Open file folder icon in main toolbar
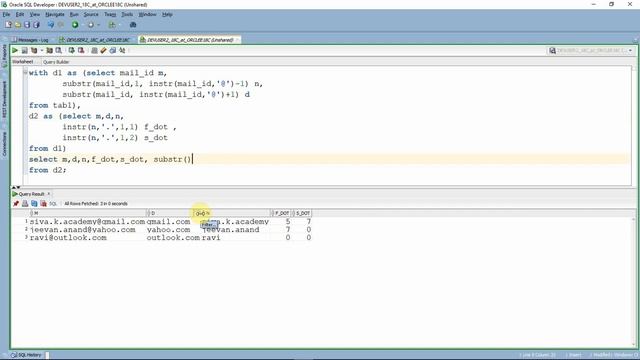The height and width of the screenshot is (360, 640). tap(18, 25)
